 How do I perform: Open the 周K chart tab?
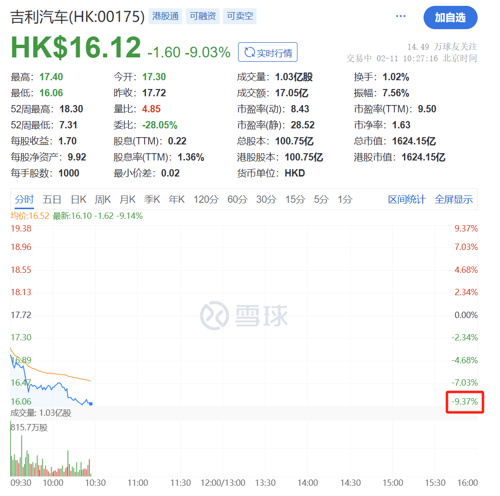pos(103,199)
